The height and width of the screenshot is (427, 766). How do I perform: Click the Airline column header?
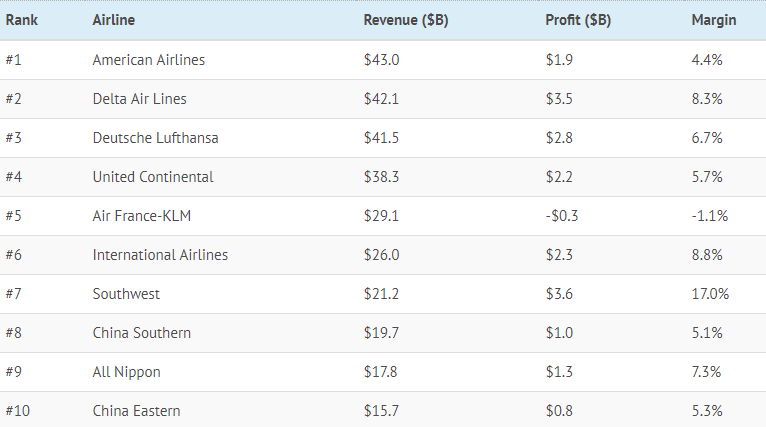point(114,20)
